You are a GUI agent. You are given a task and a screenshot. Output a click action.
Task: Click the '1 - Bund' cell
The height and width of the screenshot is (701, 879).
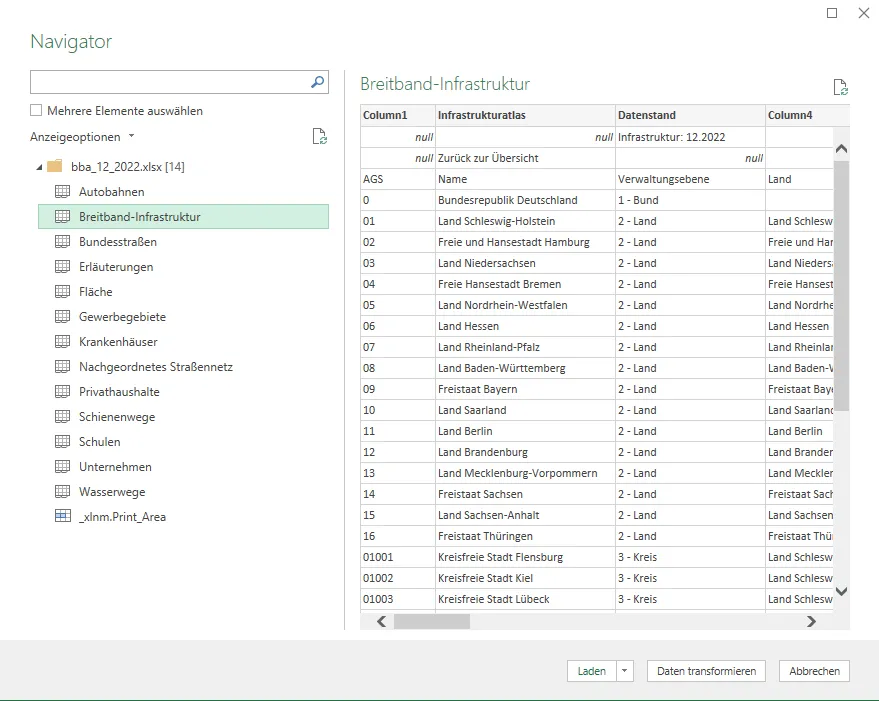coord(691,200)
